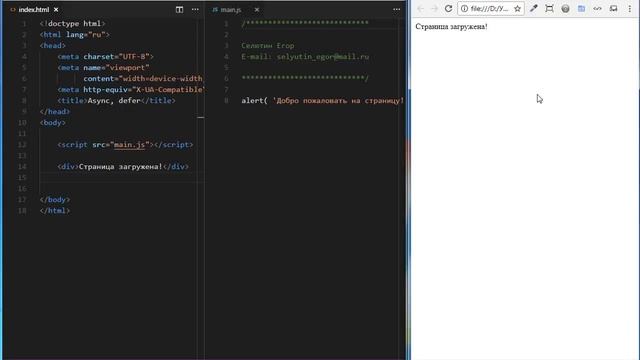The image size is (640, 360).
Task: Click the meta name="viewport" line
Action: 103,68
